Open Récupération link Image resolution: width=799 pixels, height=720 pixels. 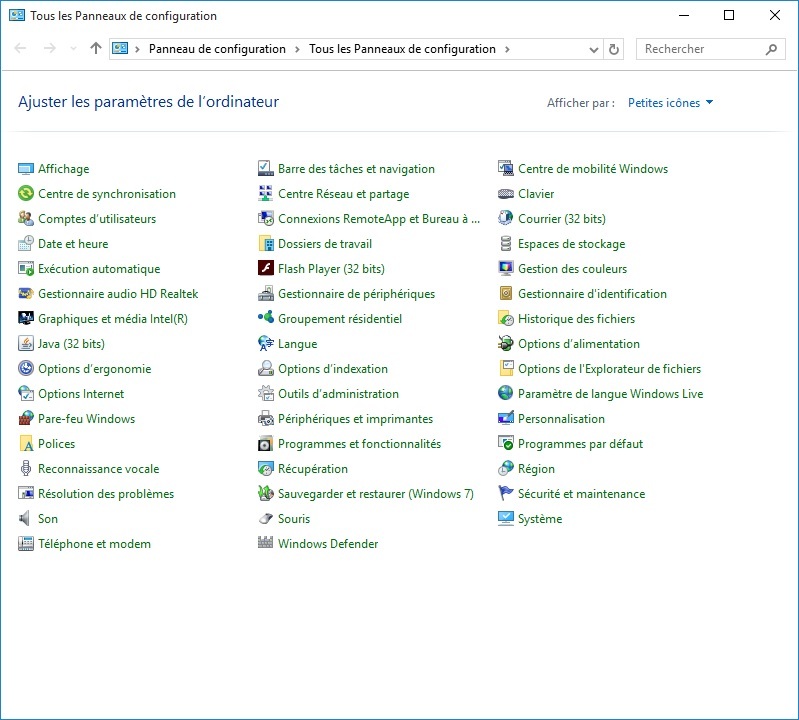[x=312, y=468]
